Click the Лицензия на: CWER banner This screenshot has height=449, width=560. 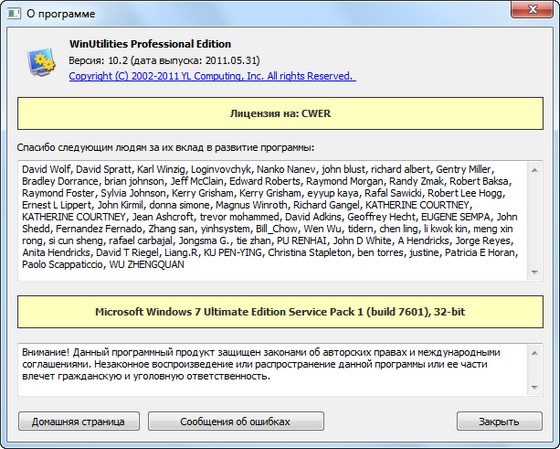click(280, 114)
